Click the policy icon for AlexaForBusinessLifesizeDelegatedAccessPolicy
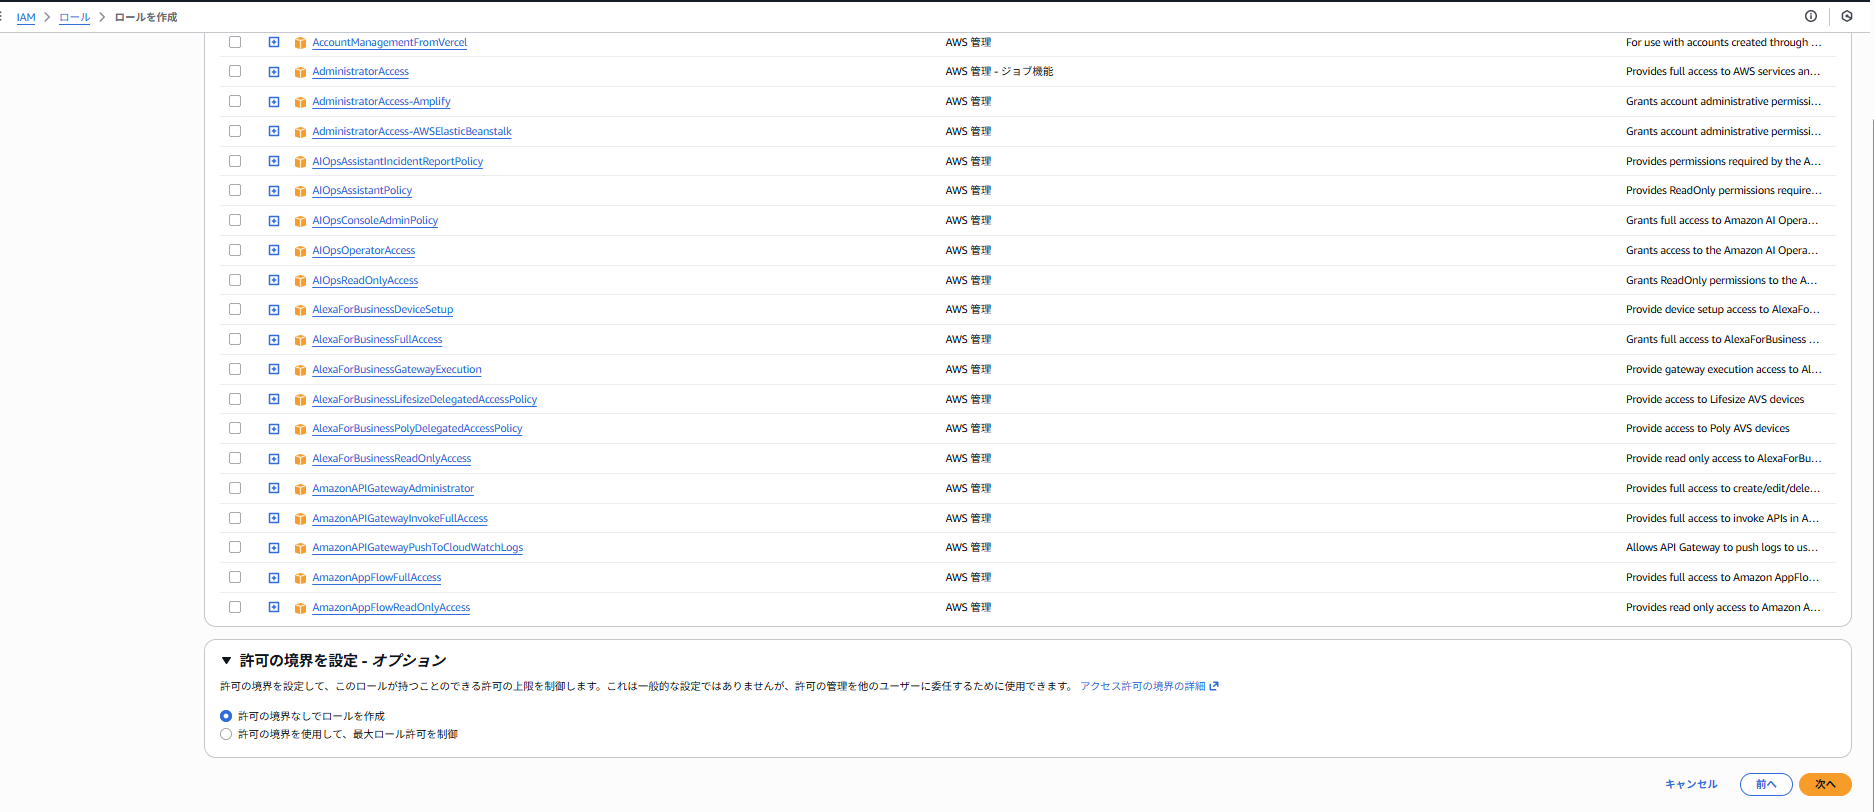The height and width of the screenshot is (812, 1874). [300, 400]
